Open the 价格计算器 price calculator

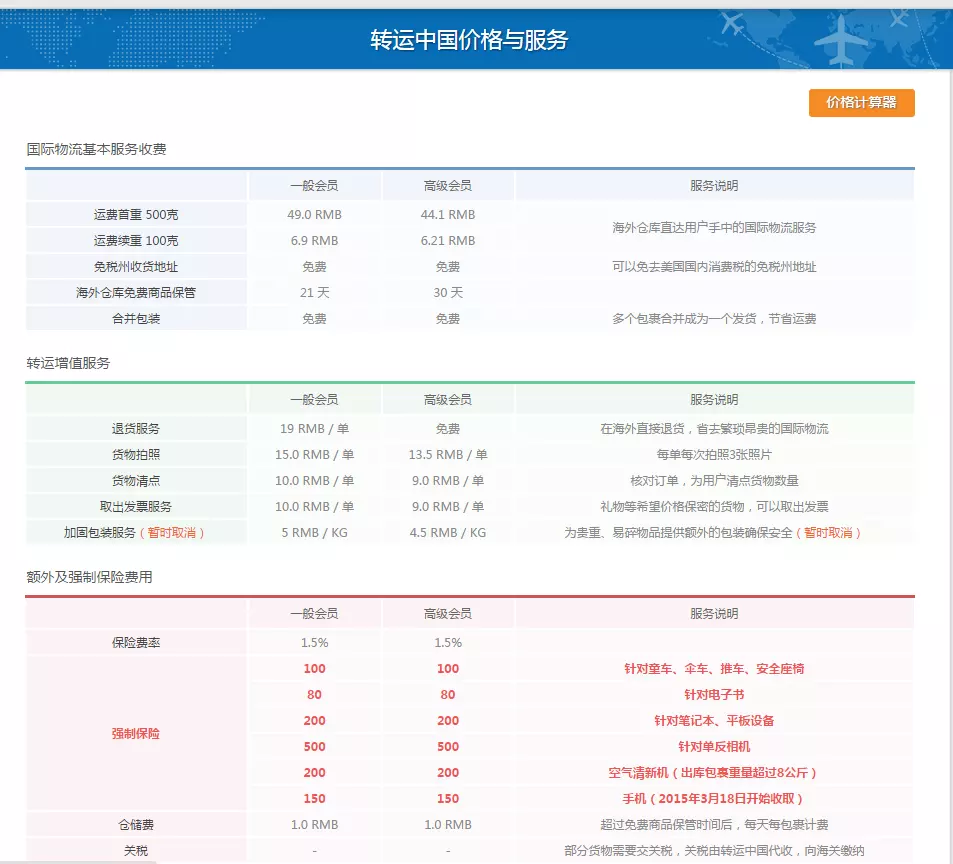[861, 103]
